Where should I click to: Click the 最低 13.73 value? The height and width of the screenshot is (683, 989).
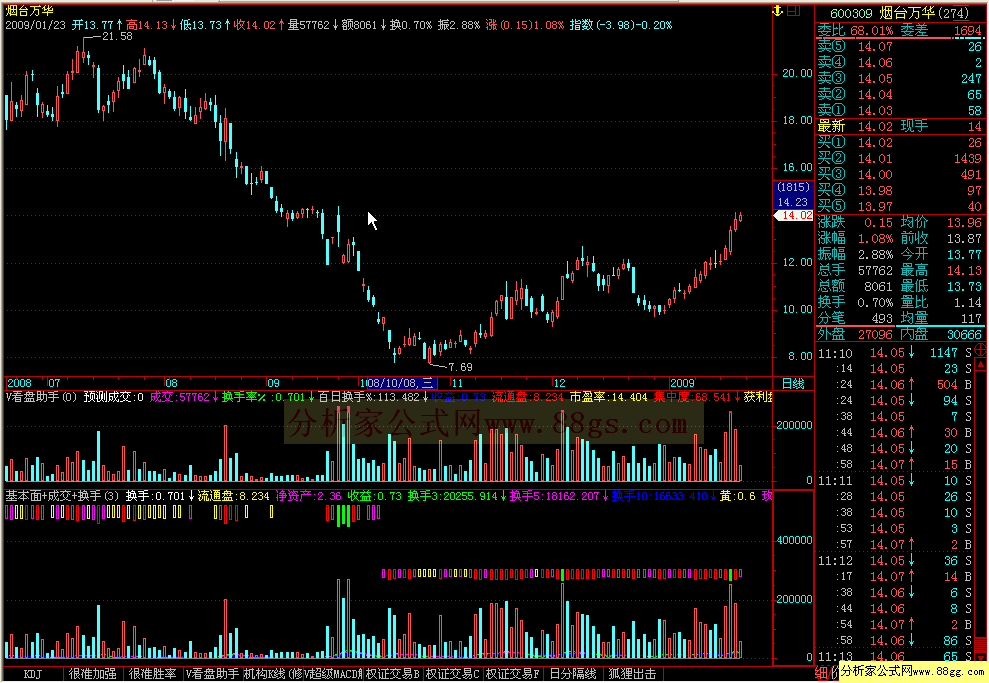click(964, 286)
